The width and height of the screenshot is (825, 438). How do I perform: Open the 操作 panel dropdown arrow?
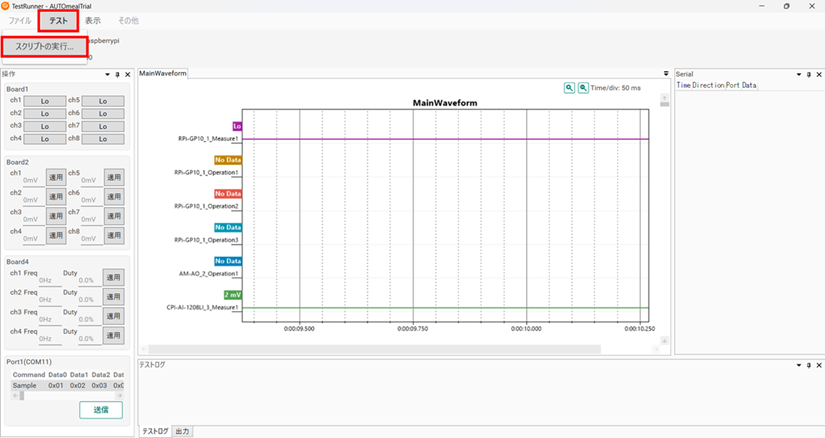107,74
